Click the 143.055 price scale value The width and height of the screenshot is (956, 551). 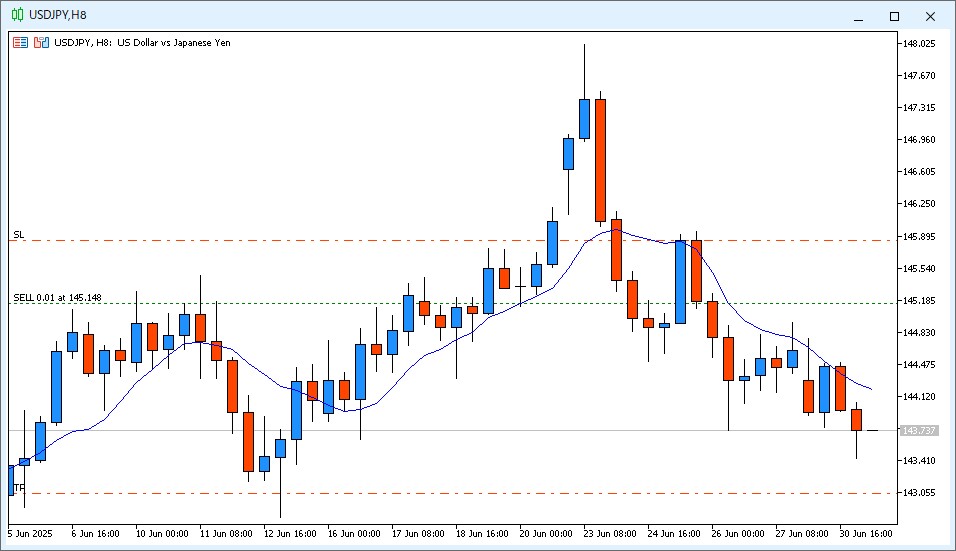coord(919,492)
